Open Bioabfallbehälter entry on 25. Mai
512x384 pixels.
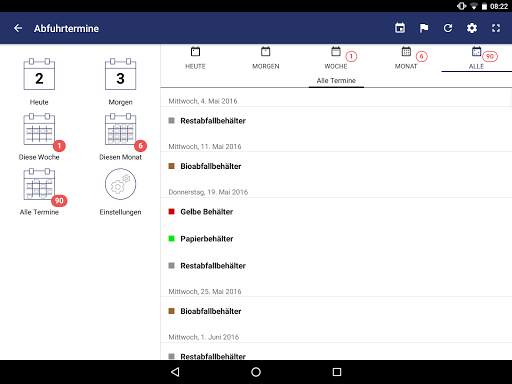[x=336, y=311]
